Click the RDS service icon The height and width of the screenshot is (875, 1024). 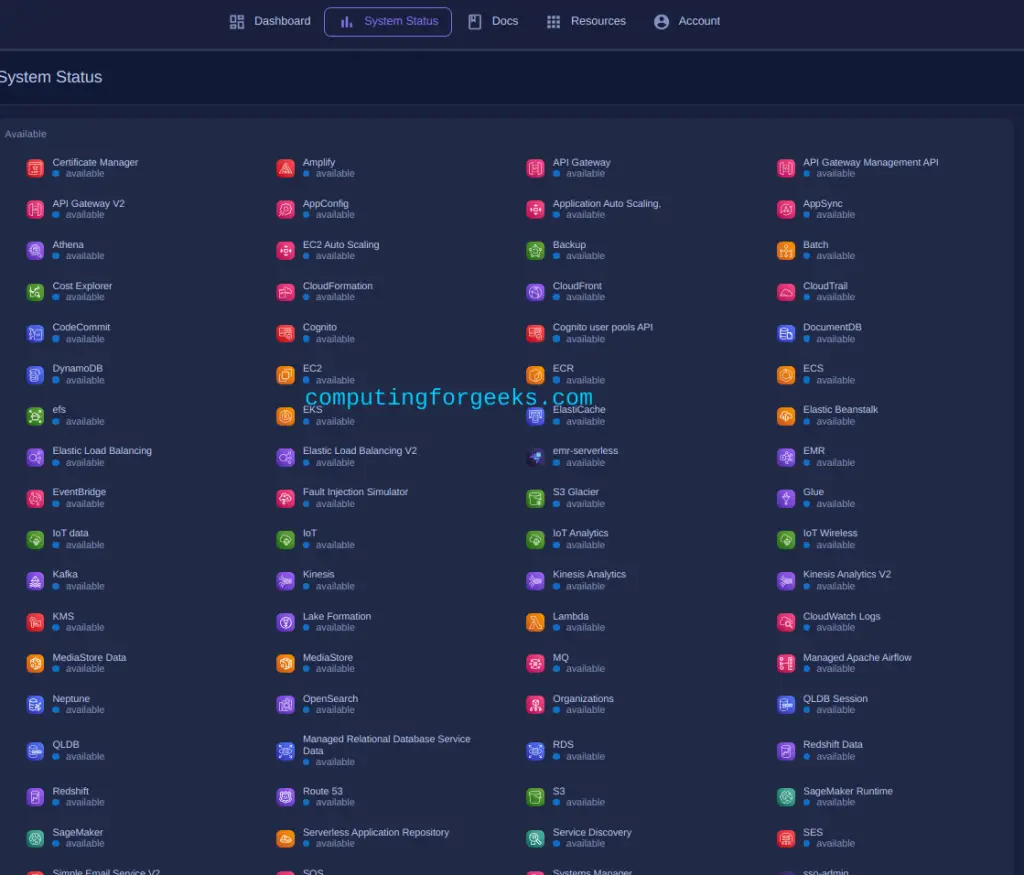[x=536, y=751]
